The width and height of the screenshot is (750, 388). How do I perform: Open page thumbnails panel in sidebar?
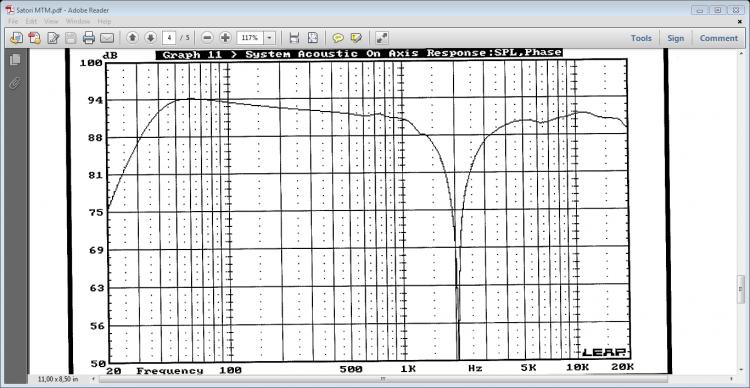click(x=15, y=60)
